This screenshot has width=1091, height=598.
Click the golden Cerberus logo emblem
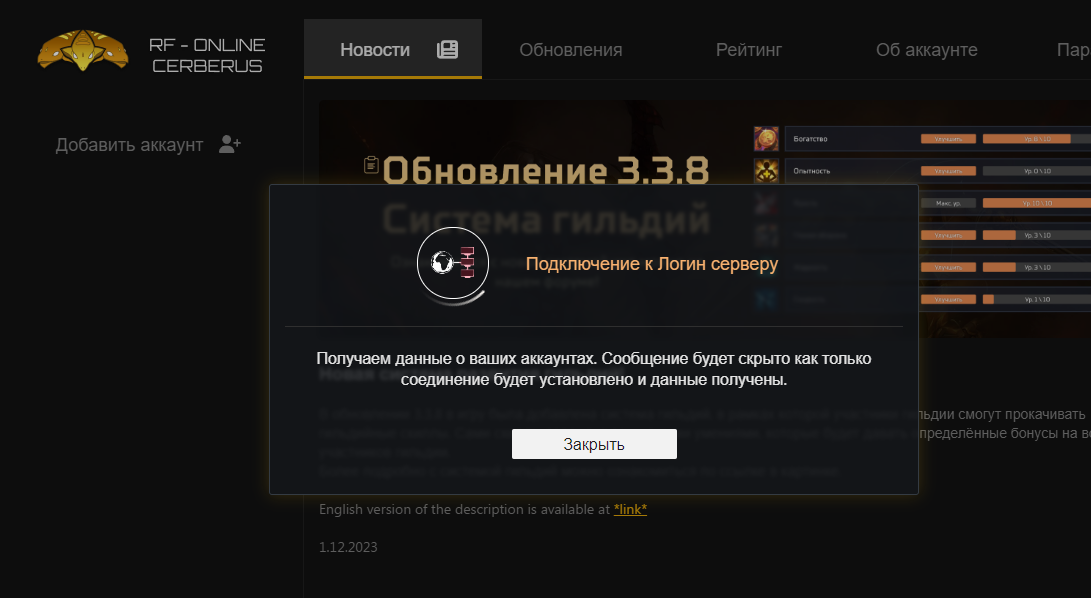(x=83, y=50)
